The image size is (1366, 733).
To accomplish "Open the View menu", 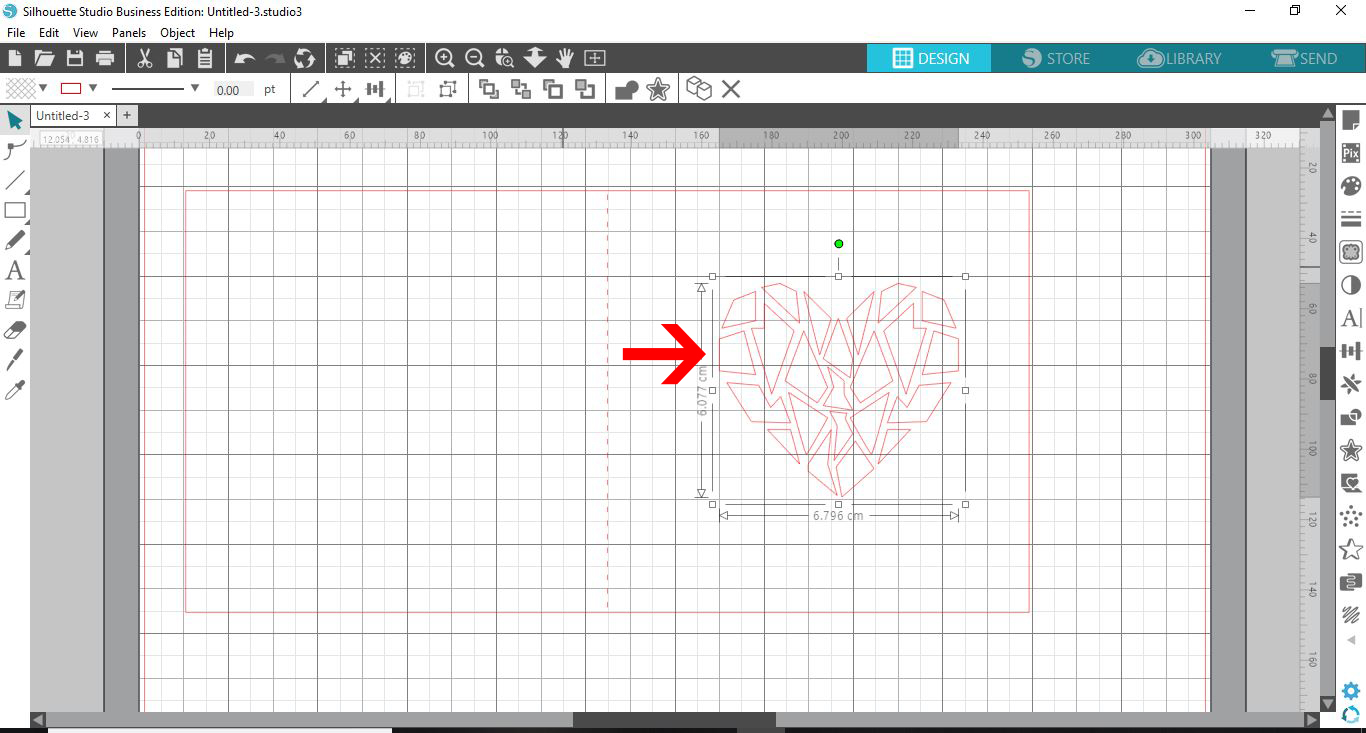I will [x=85, y=33].
